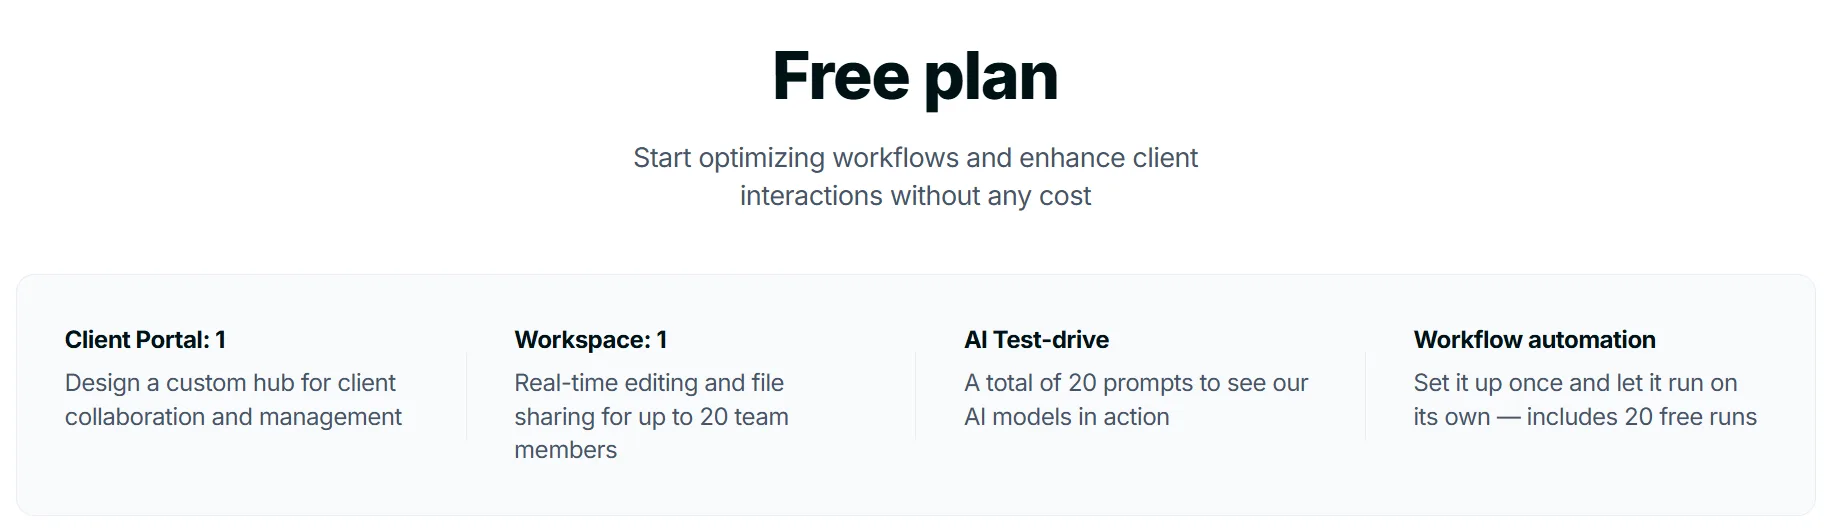Click the "AI models in action" text line
Viewport: 1832px width, 529px height.
coord(1066,417)
